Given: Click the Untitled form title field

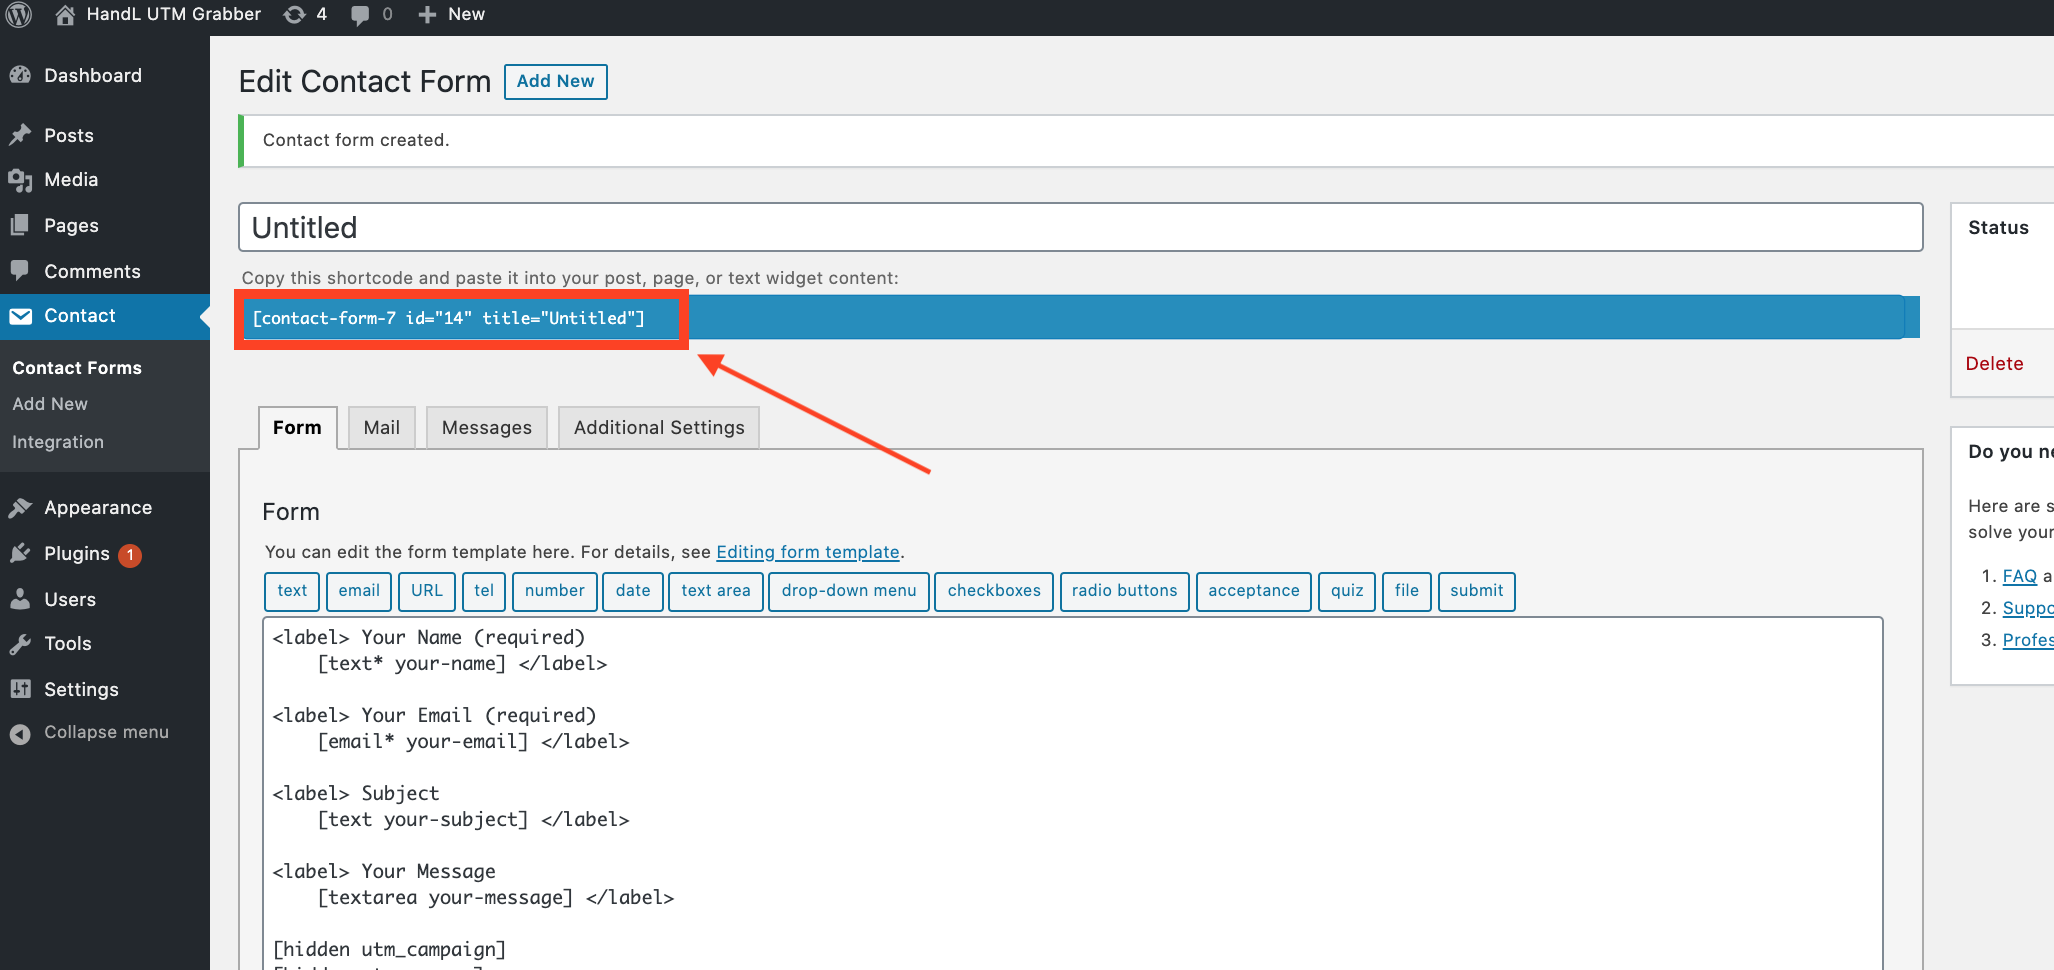Looking at the screenshot, I should [x=1080, y=228].
